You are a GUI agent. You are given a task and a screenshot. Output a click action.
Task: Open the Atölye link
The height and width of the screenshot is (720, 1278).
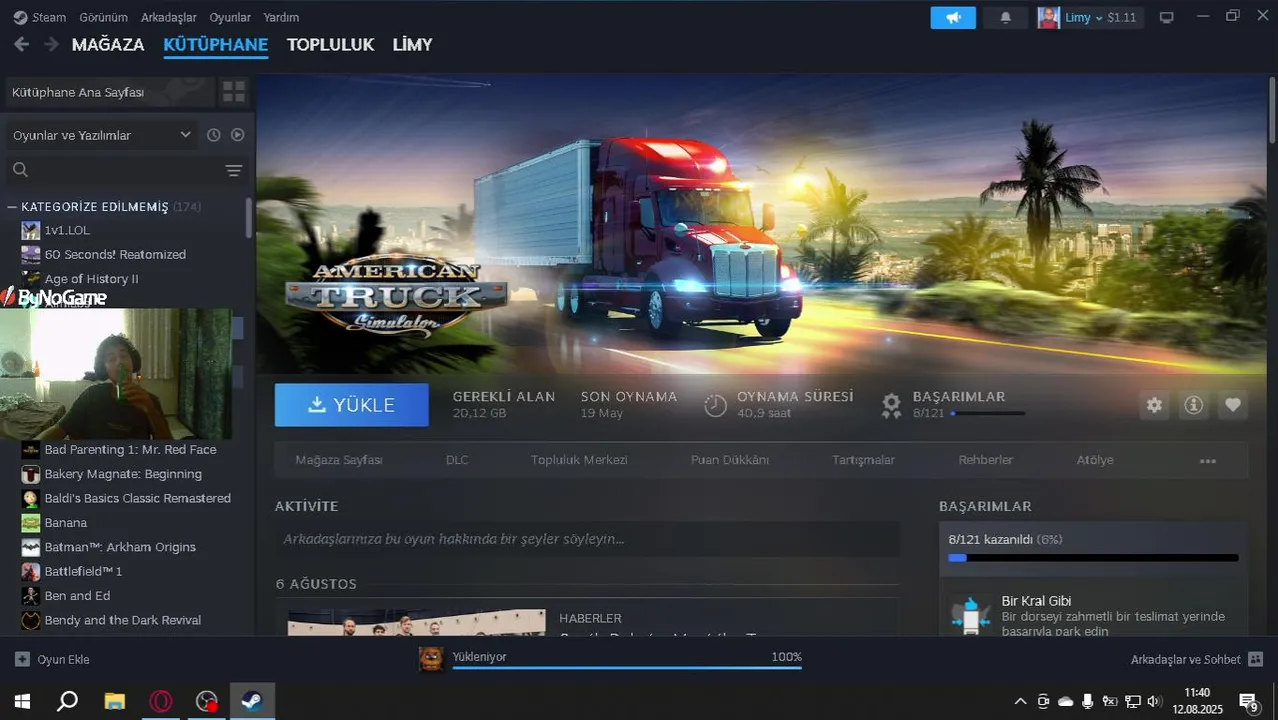click(x=1095, y=460)
